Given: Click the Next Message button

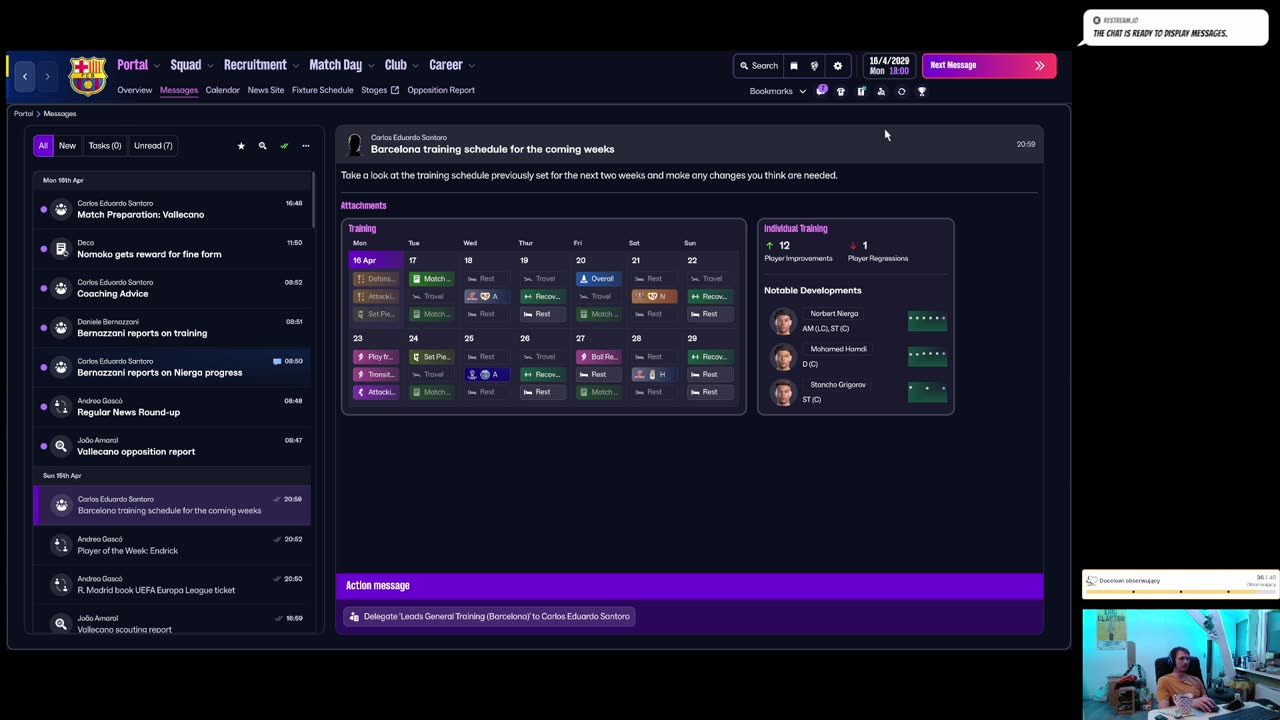Looking at the screenshot, I should coord(988,66).
